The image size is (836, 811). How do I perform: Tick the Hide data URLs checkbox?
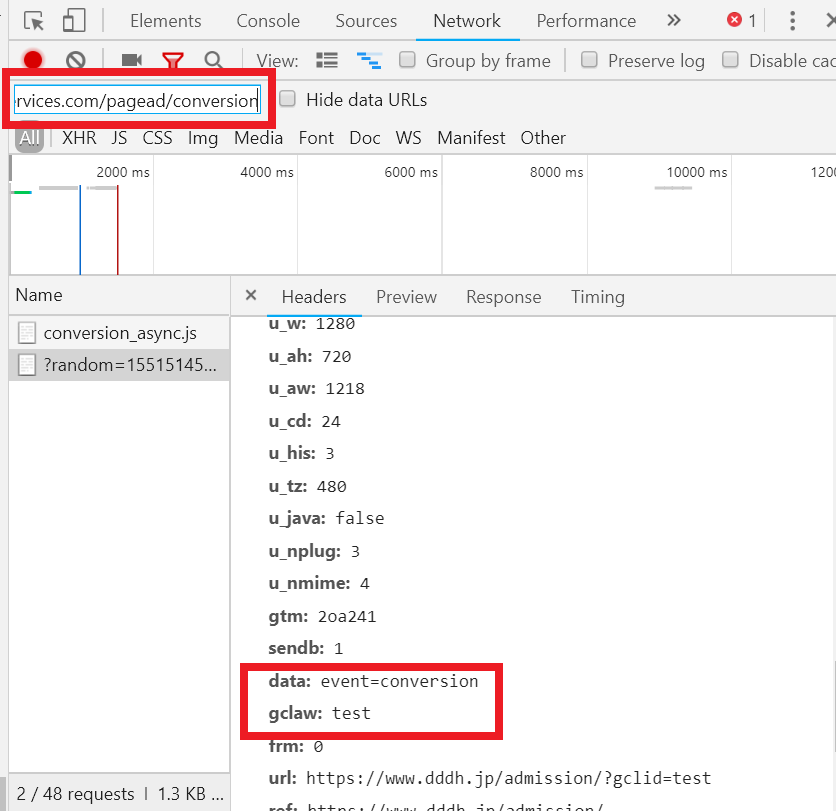(288, 99)
